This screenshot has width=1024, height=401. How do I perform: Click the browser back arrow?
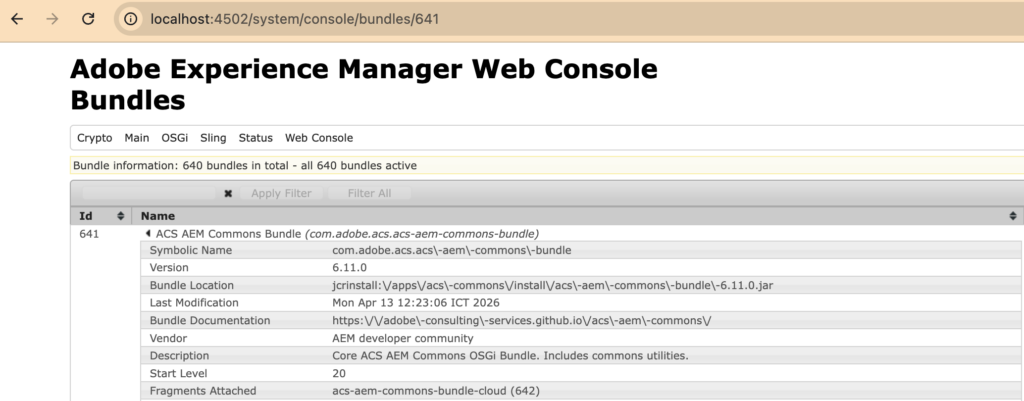pos(17,19)
